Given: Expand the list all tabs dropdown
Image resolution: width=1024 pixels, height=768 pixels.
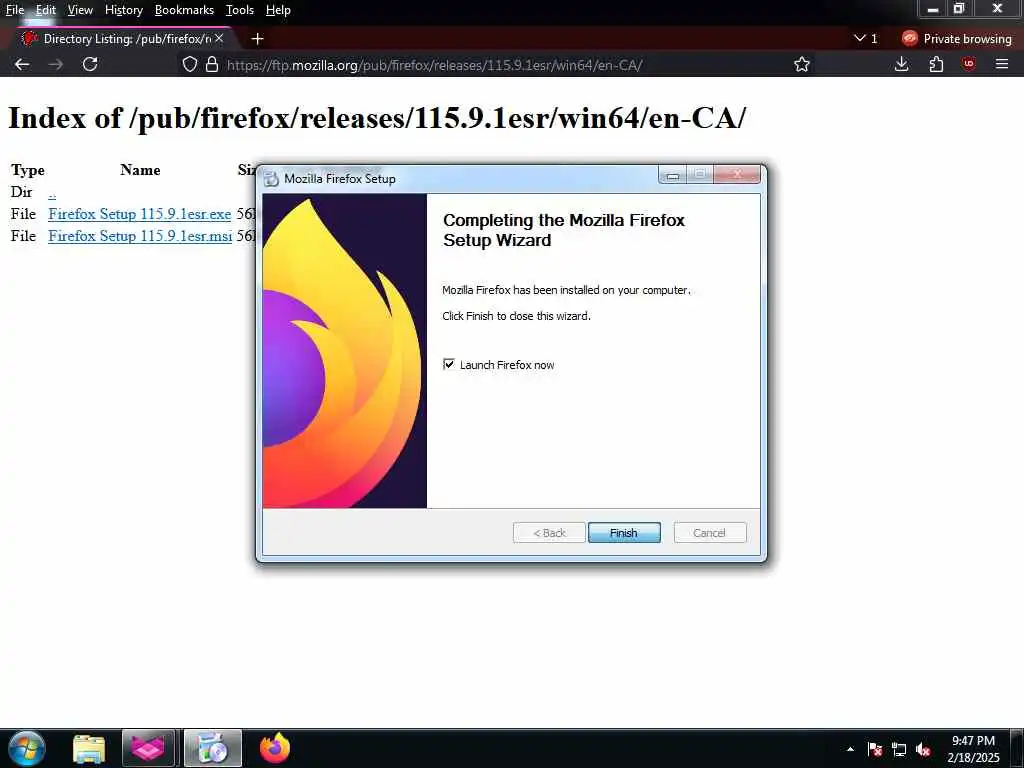Looking at the screenshot, I should point(865,39).
